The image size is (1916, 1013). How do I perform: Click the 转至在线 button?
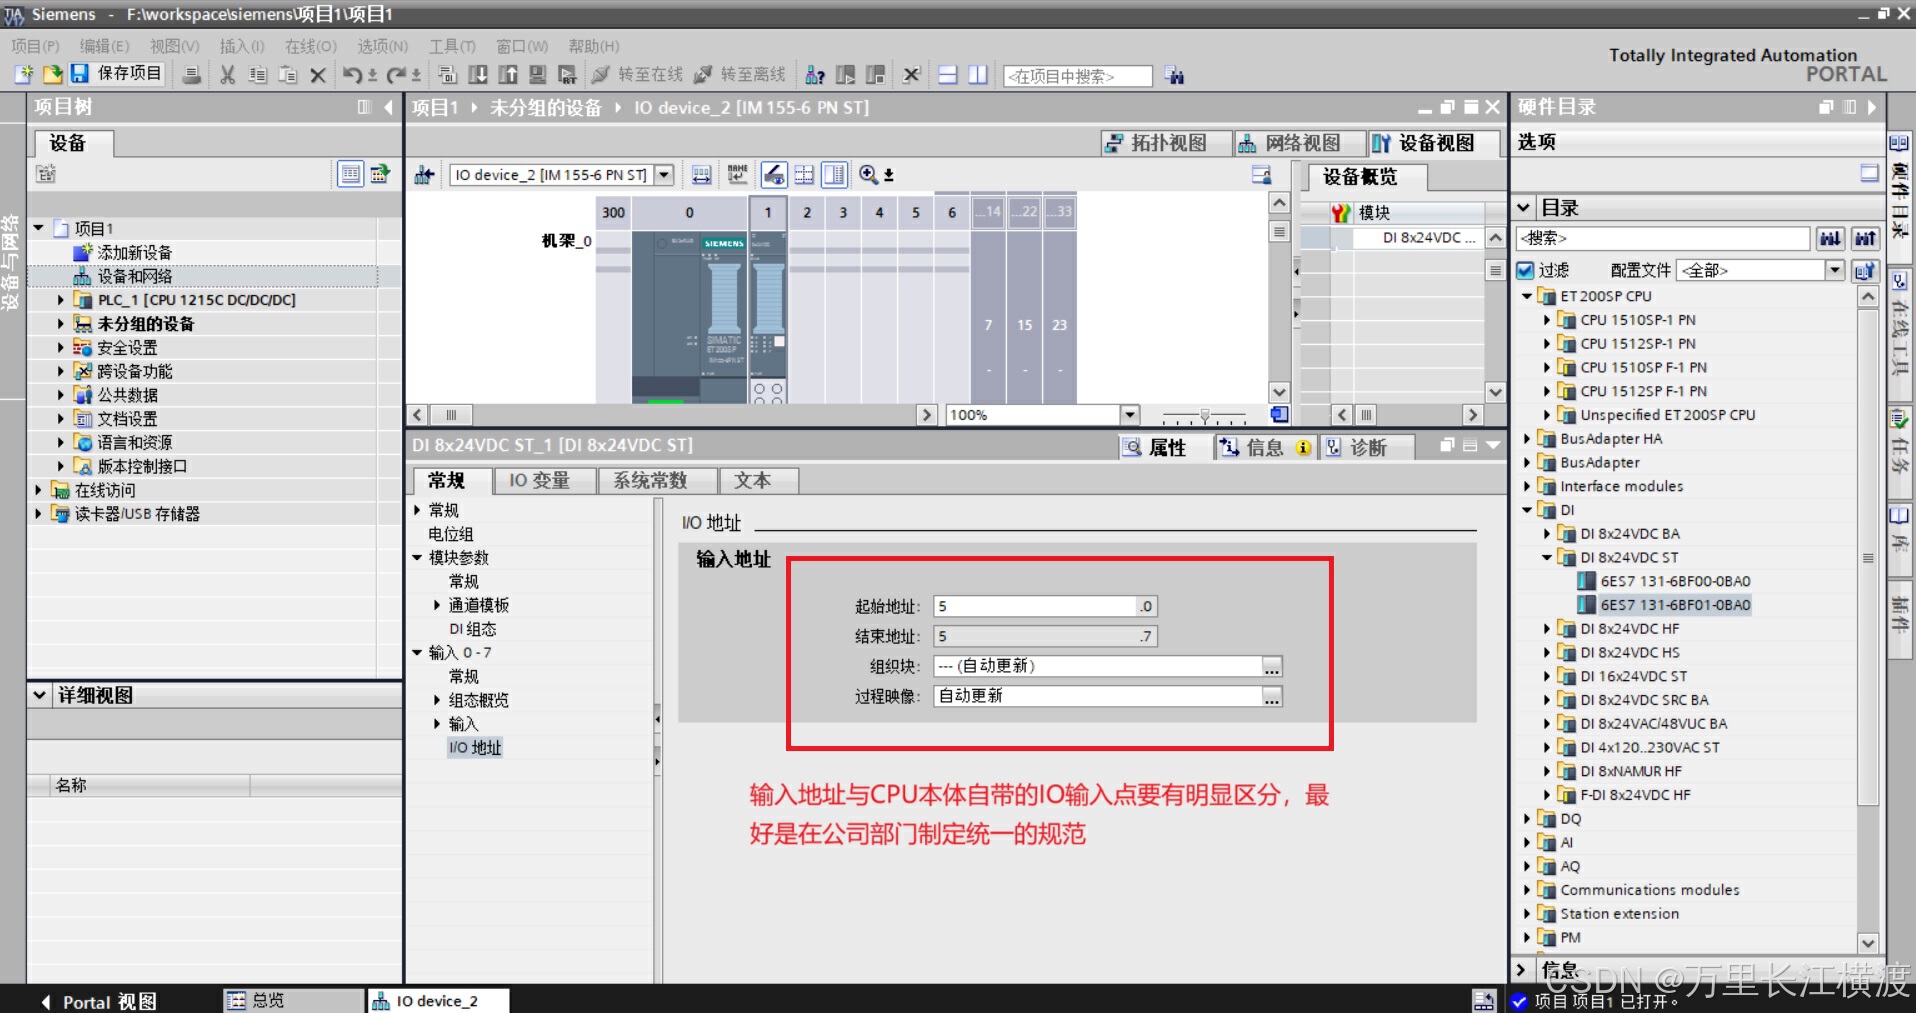pyautogui.click(x=638, y=75)
